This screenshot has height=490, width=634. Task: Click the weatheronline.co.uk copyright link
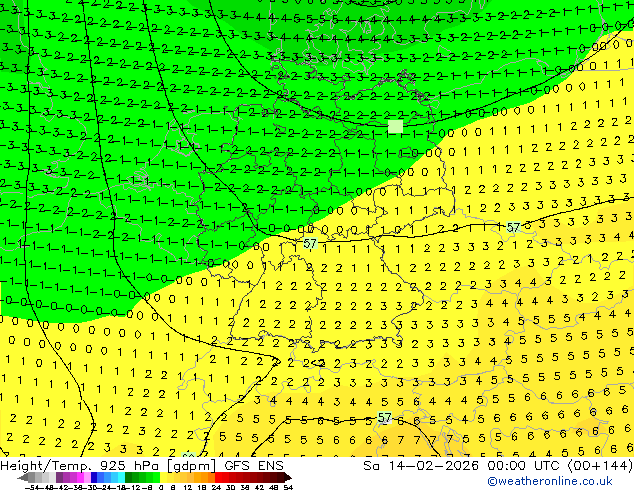coord(549,481)
